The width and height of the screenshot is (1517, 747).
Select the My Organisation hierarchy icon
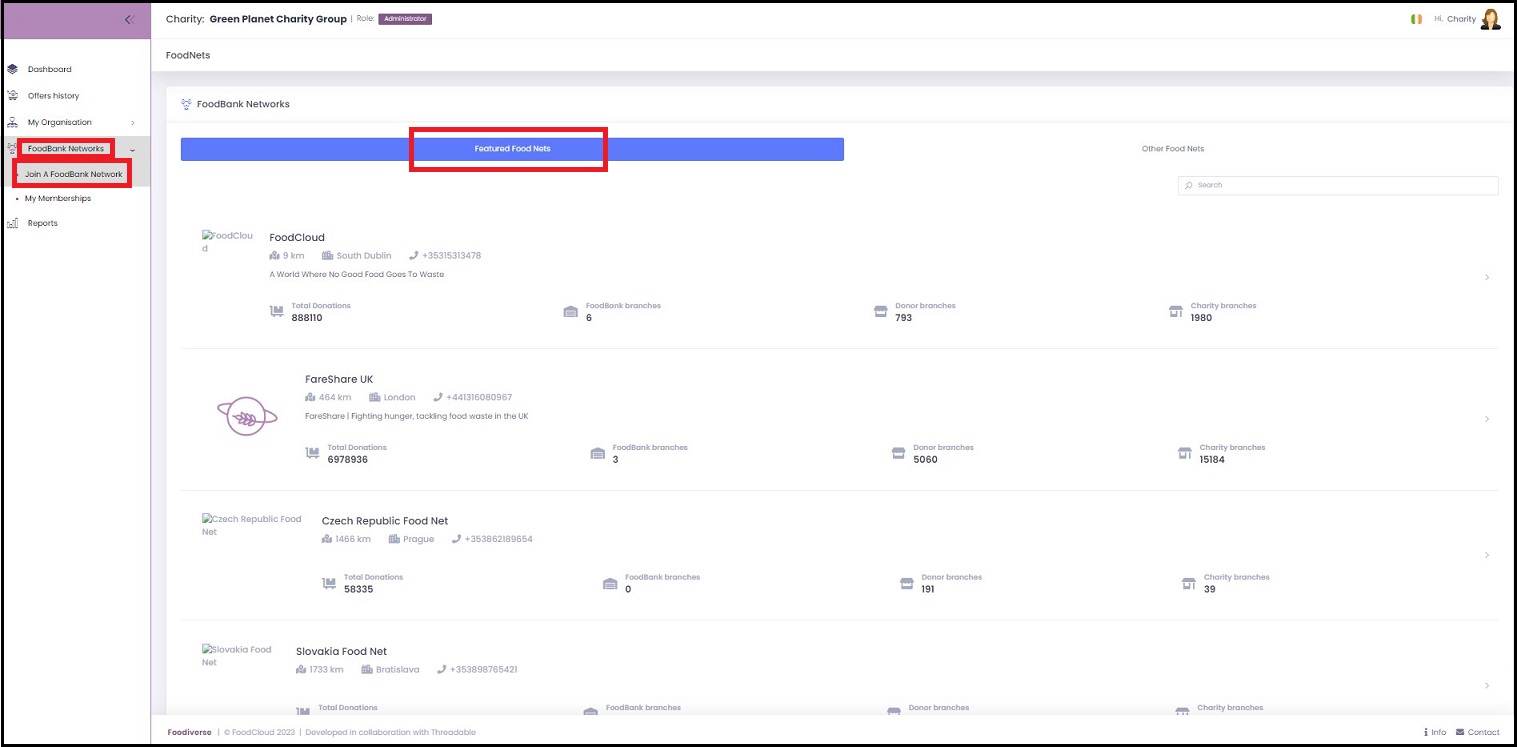[12, 122]
